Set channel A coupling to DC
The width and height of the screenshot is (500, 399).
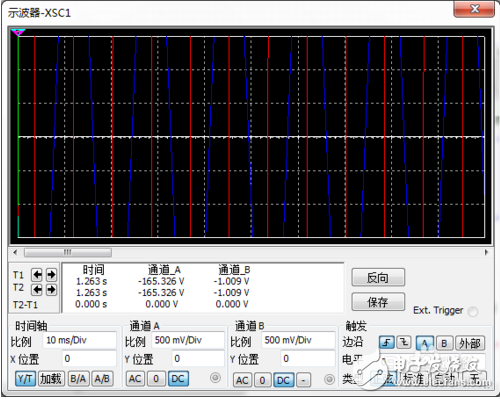tap(178, 379)
